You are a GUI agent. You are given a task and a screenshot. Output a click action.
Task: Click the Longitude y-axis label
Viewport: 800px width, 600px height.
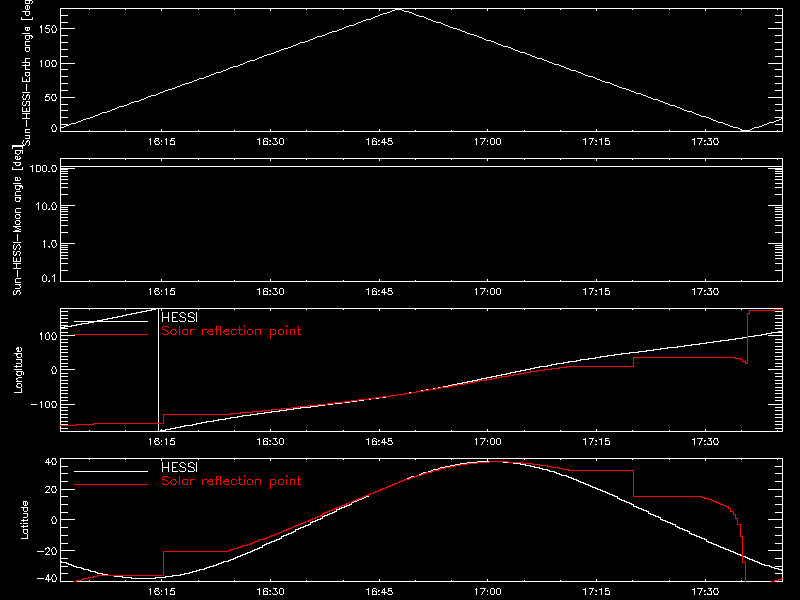[18, 370]
